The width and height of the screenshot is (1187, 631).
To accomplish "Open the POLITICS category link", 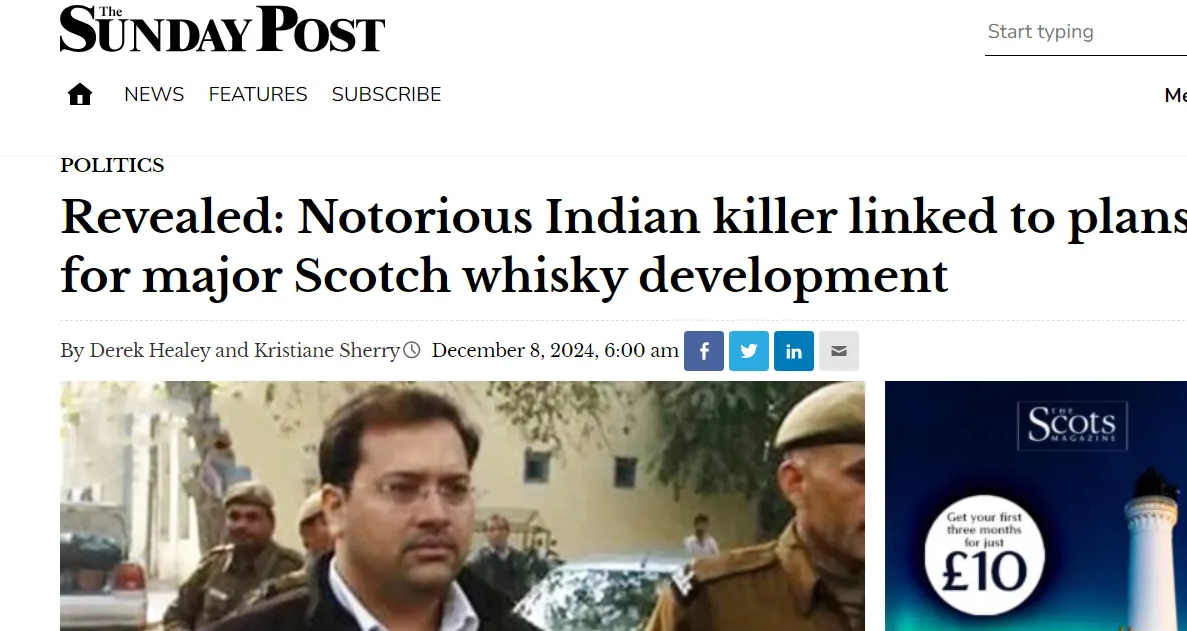I will click(112, 166).
